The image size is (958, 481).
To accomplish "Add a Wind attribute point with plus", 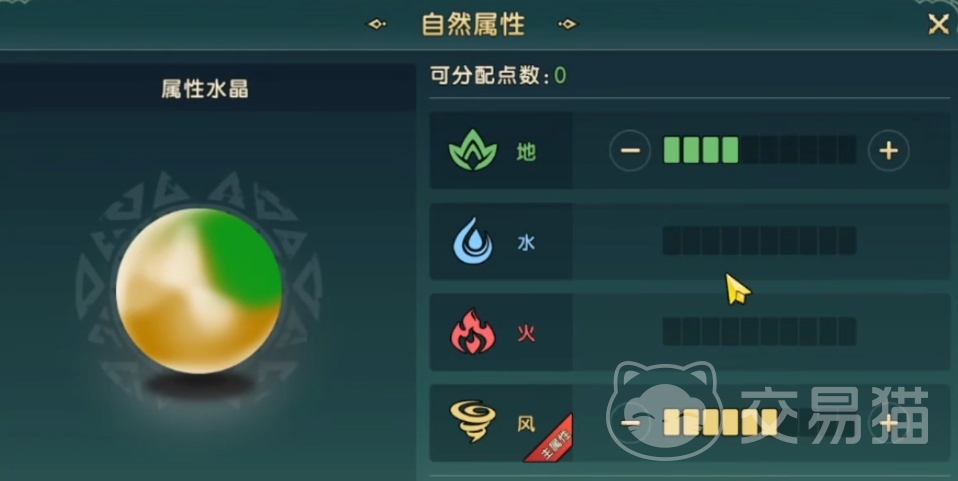I will (x=888, y=423).
